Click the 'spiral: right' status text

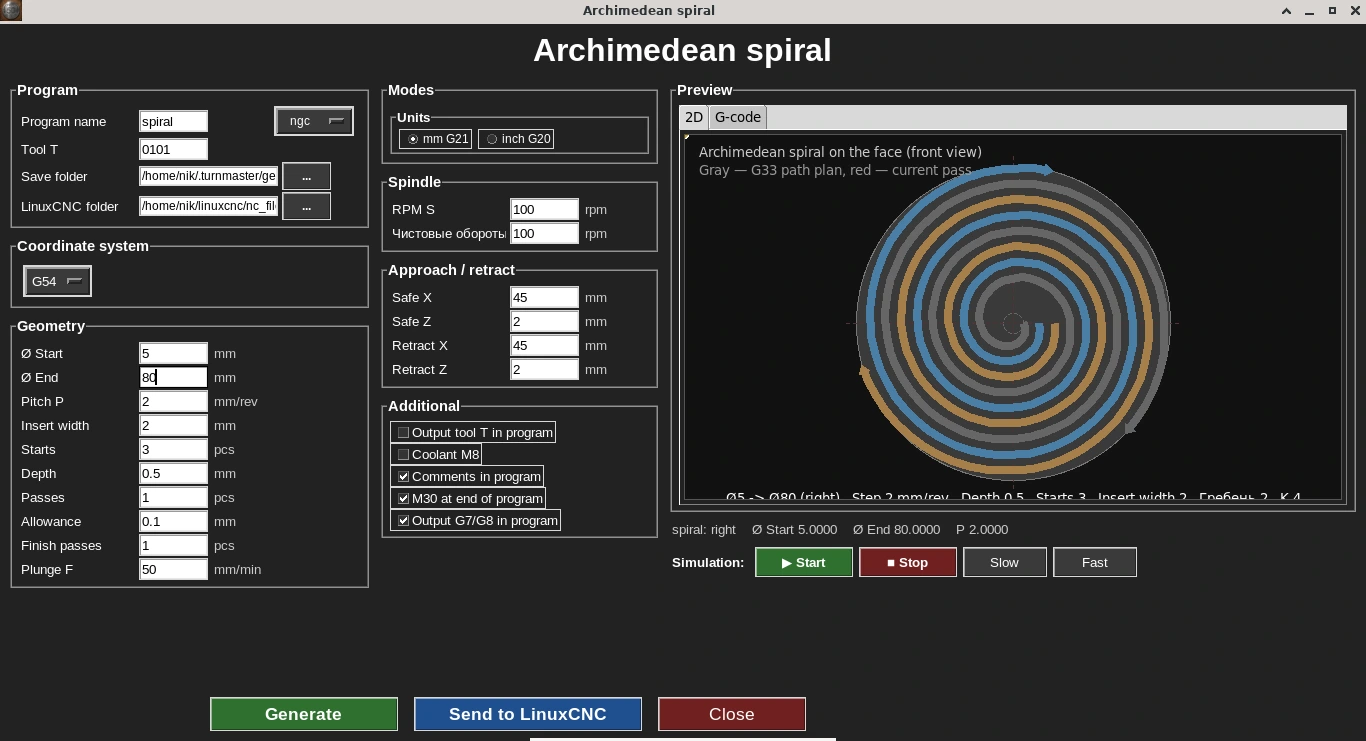(x=704, y=529)
